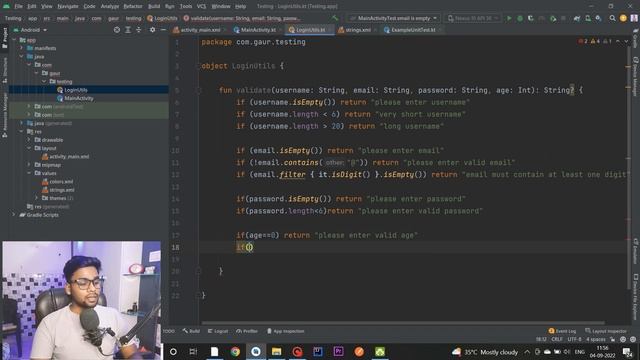Open the Event Log tool window
The height and width of the screenshot is (360, 640).
point(562,331)
